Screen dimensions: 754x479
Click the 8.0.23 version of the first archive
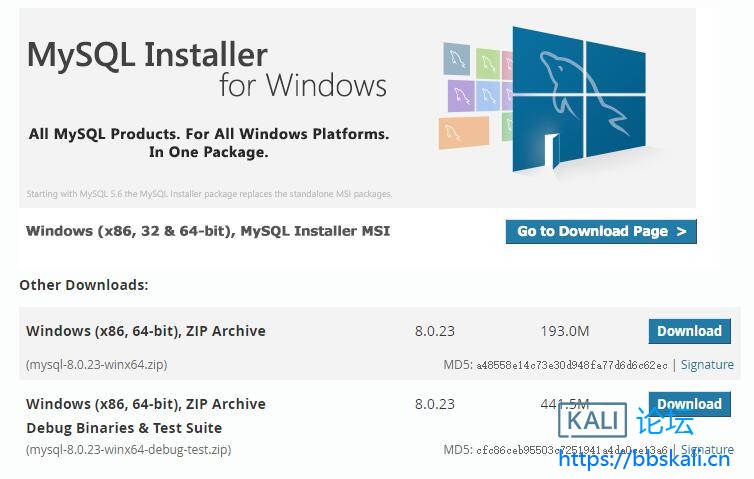tap(434, 331)
